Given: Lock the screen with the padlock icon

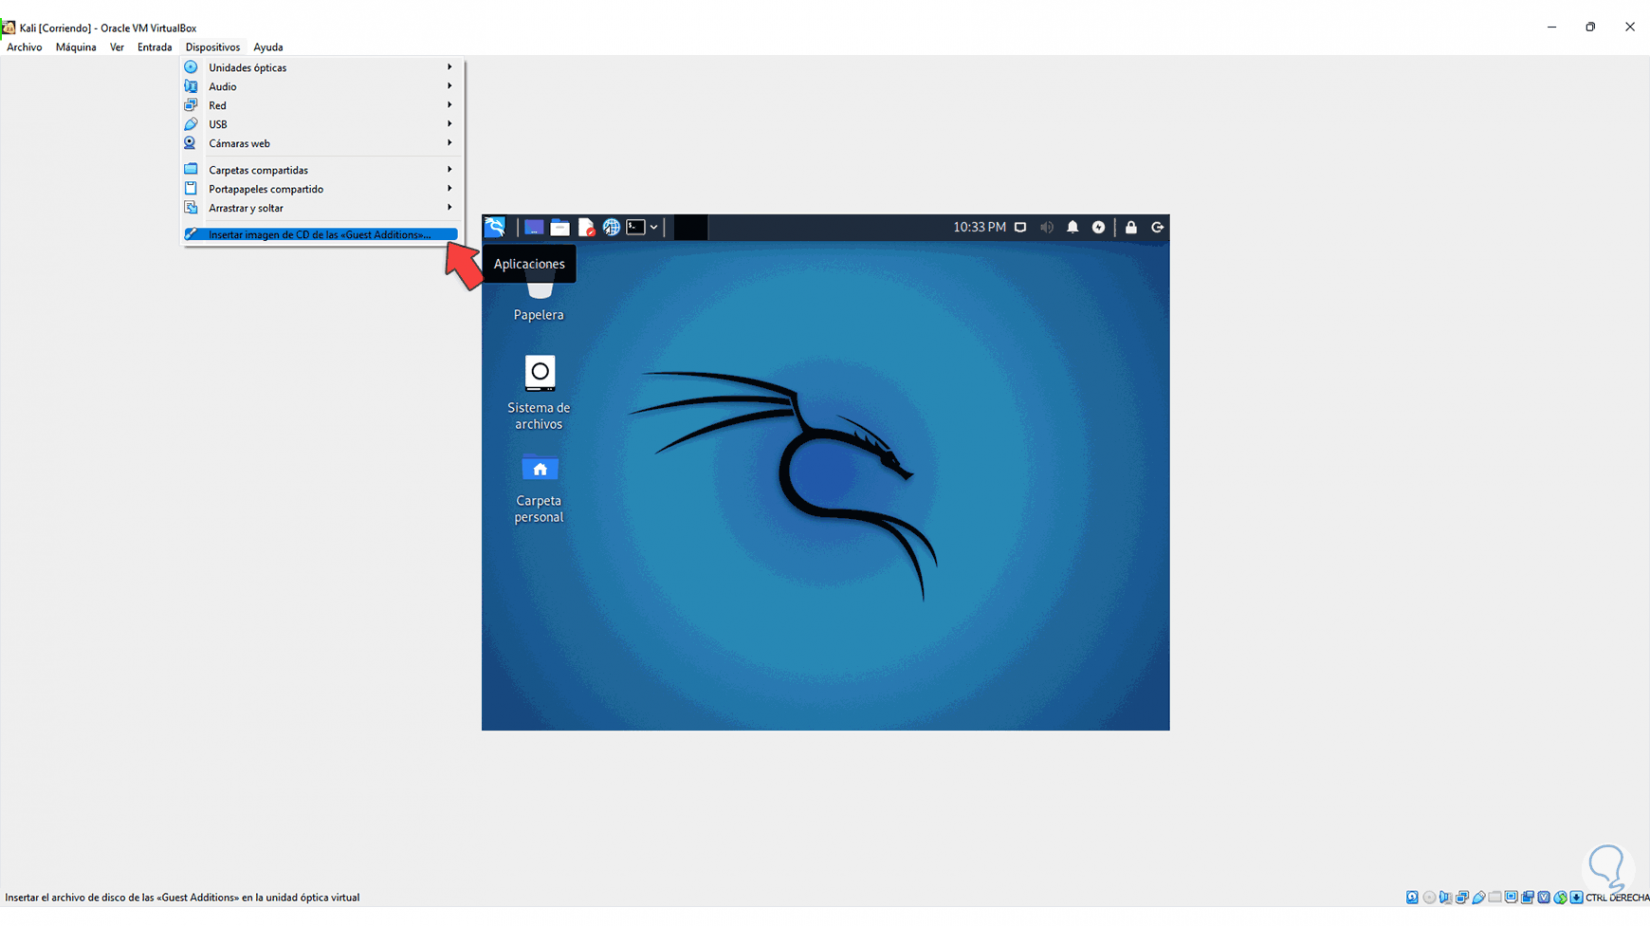Looking at the screenshot, I should (x=1131, y=227).
